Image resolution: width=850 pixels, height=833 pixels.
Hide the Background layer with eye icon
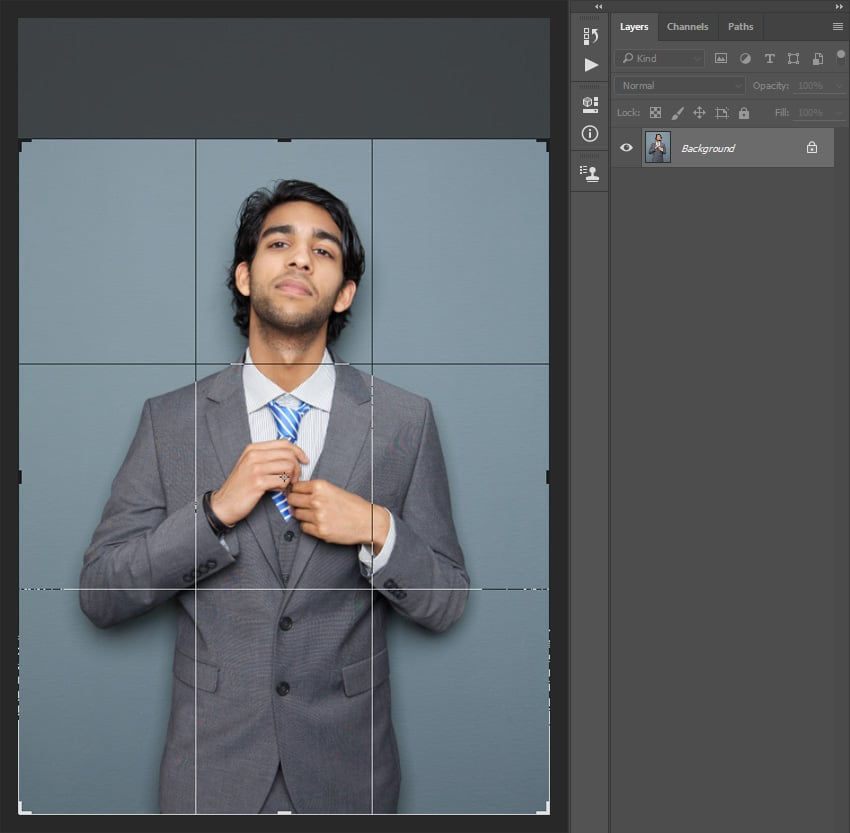tap(626, 147)
